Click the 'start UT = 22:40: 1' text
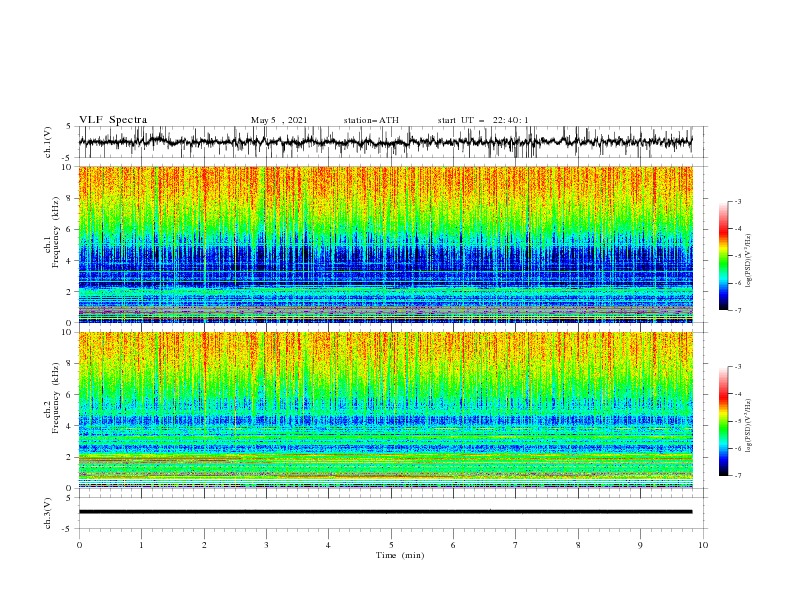 pyautogui.click(x=483, y=120)
